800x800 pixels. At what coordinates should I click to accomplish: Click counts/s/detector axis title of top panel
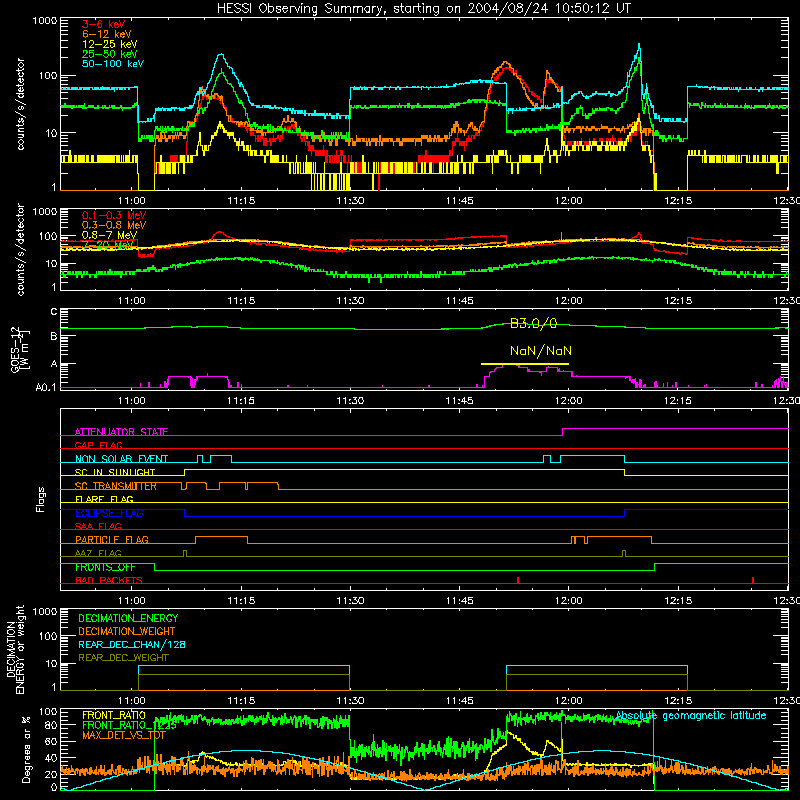click(20, 104)
